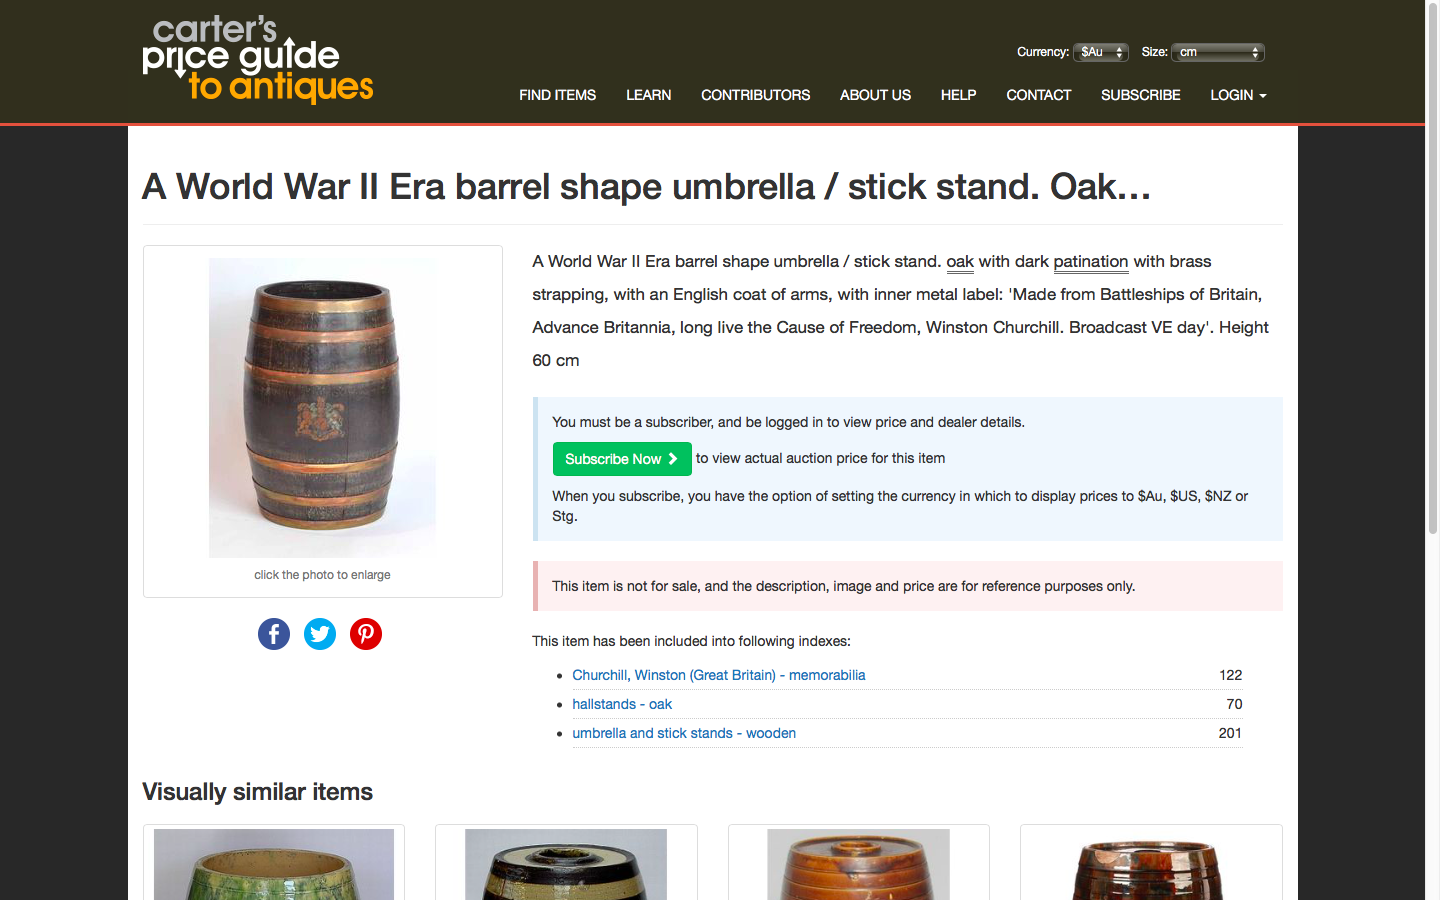
Task: Open the hallstands - oak index link
Action: coord(622,704)
